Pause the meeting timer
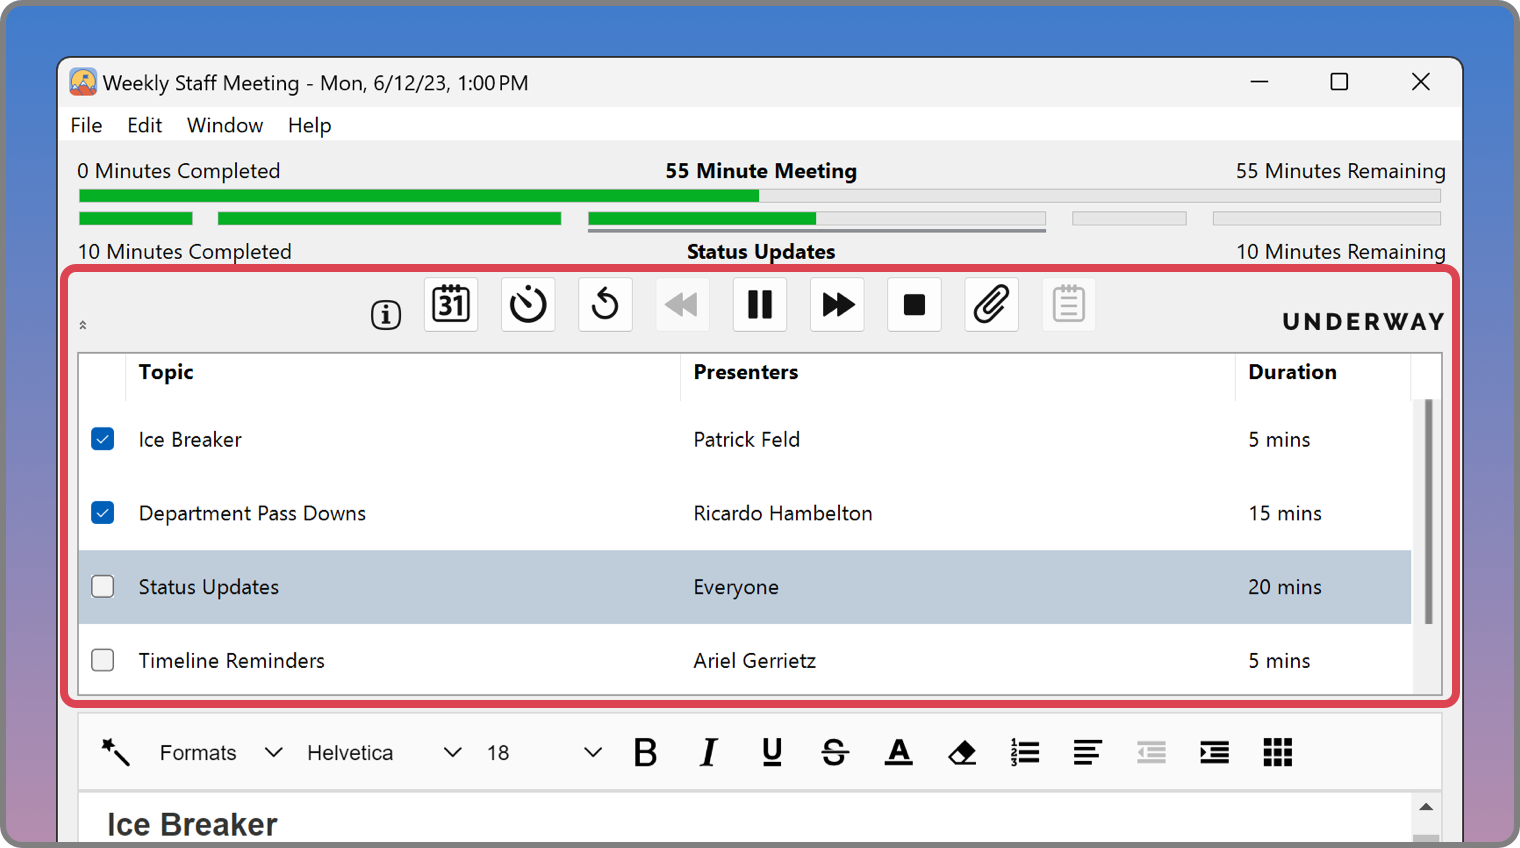 pyautogui.click(x=760, y=304)
